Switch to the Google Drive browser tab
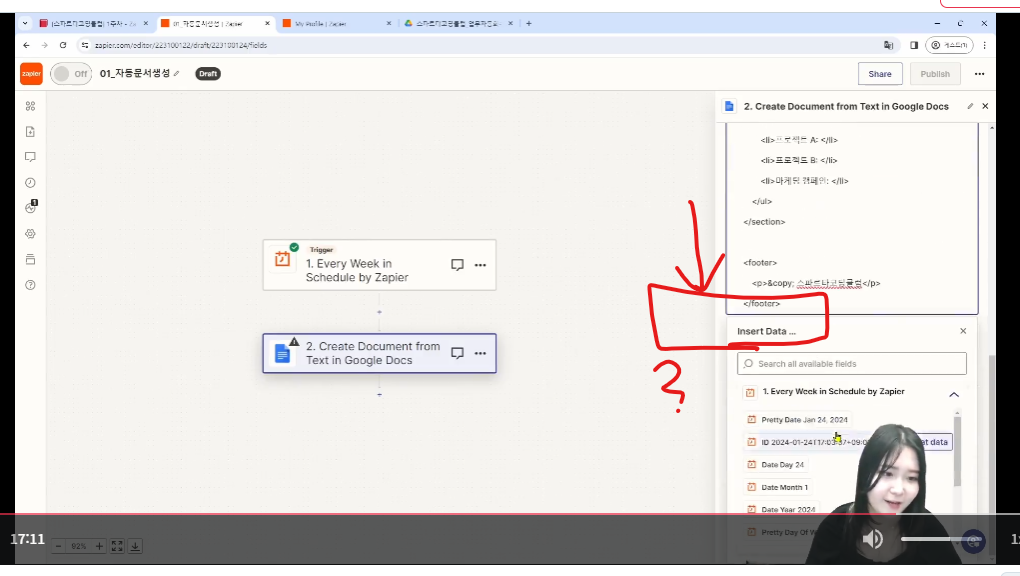This screenshot has width=1020, height=576. click(459, 23)
